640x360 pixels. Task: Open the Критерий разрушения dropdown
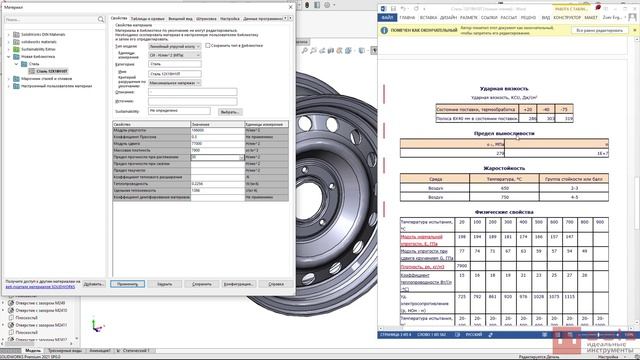174,83
